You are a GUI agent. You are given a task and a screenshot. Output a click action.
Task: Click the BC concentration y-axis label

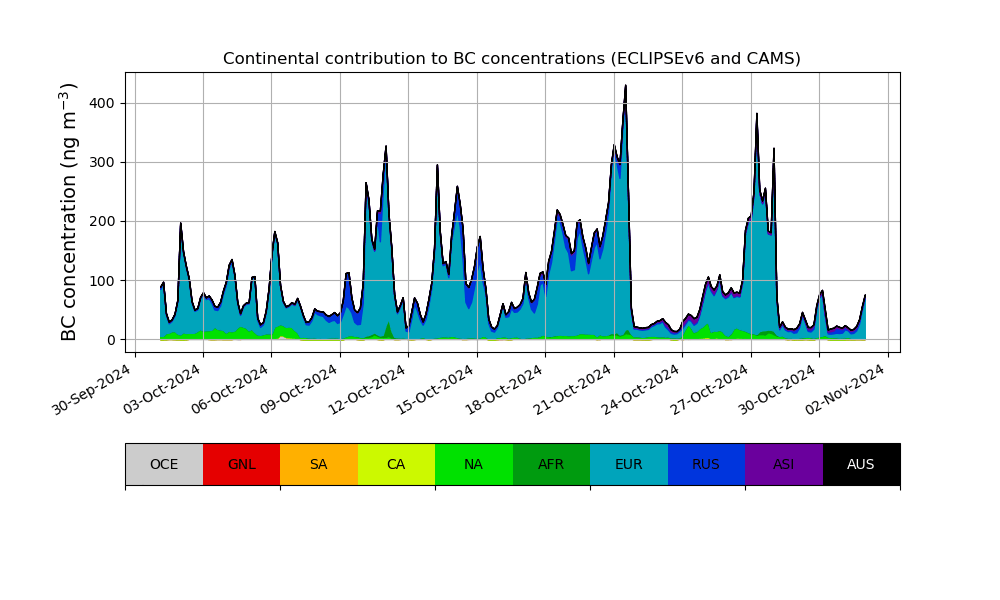69,212
